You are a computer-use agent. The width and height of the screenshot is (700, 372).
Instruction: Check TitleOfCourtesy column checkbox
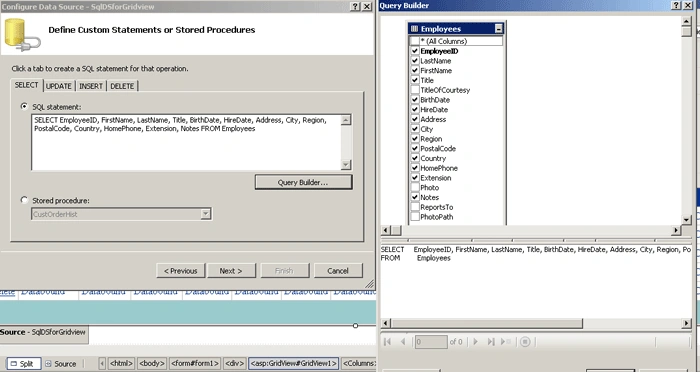(415, 90)
